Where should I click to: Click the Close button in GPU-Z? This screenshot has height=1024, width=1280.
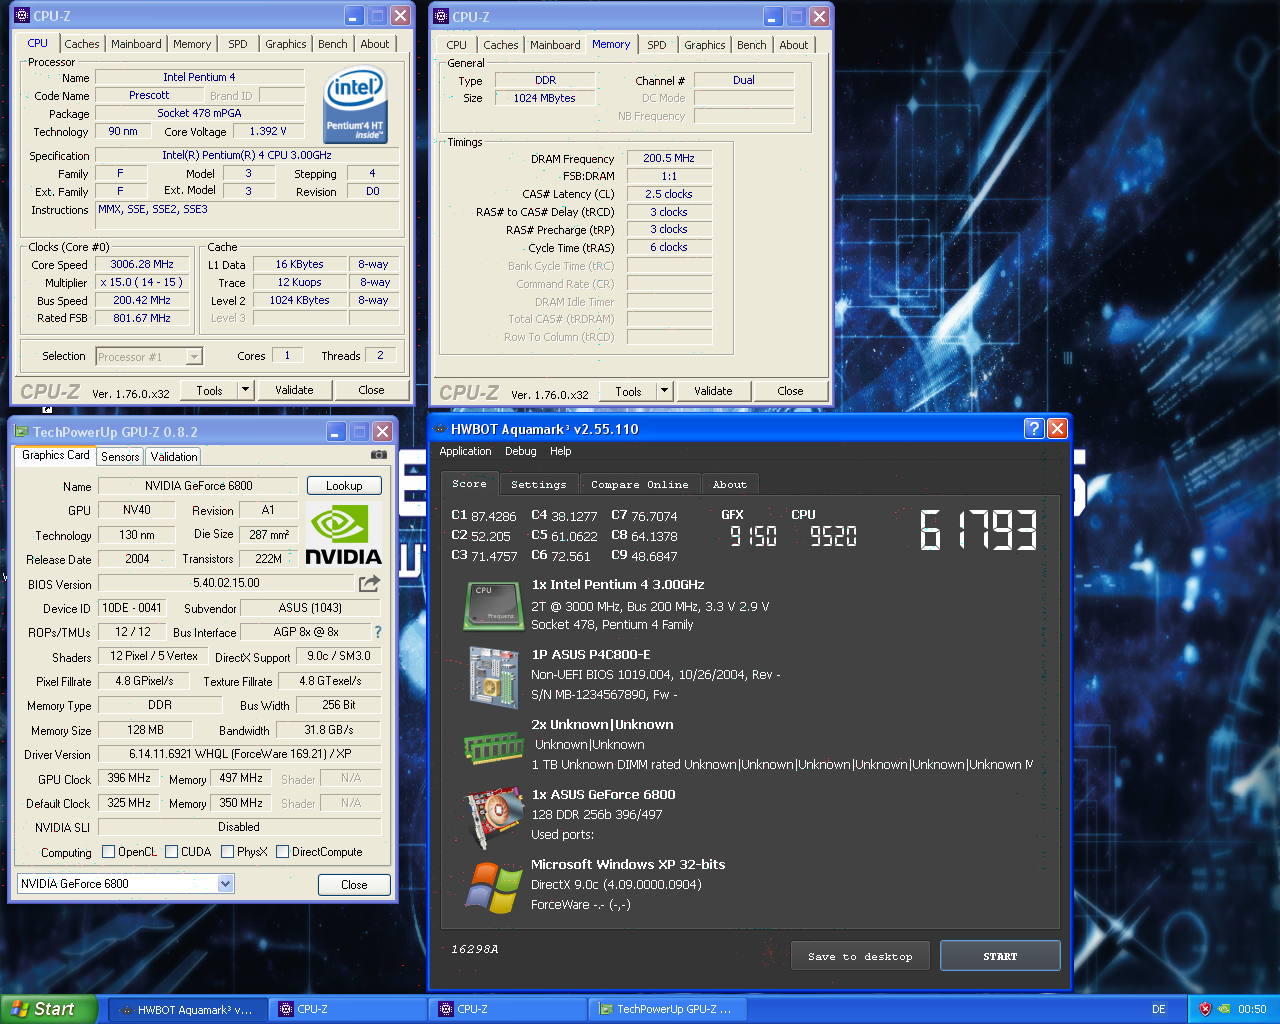[x=354, y=885]
